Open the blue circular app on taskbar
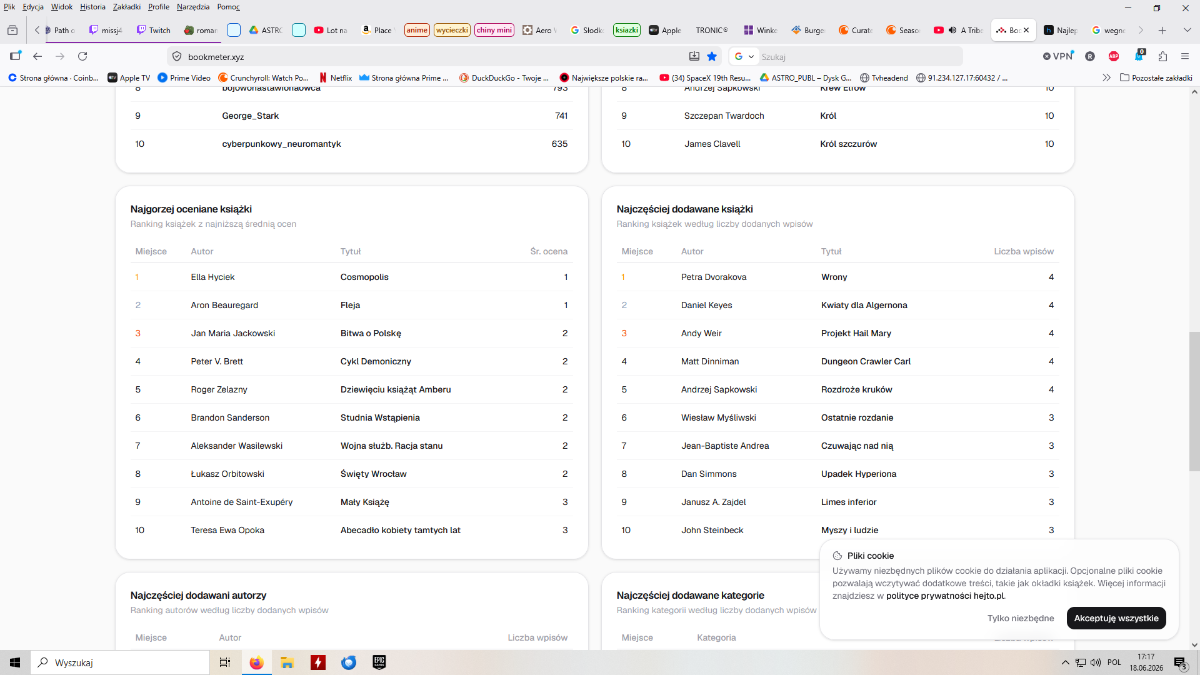This screenshot has width=1200, height=675. [x=349, y=662]
